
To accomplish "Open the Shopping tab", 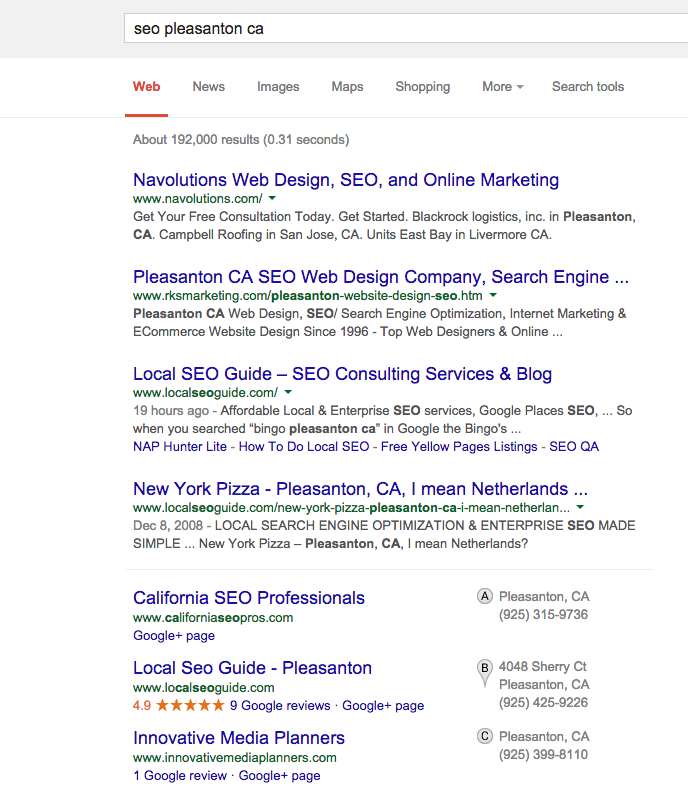I will pos(422,87).
